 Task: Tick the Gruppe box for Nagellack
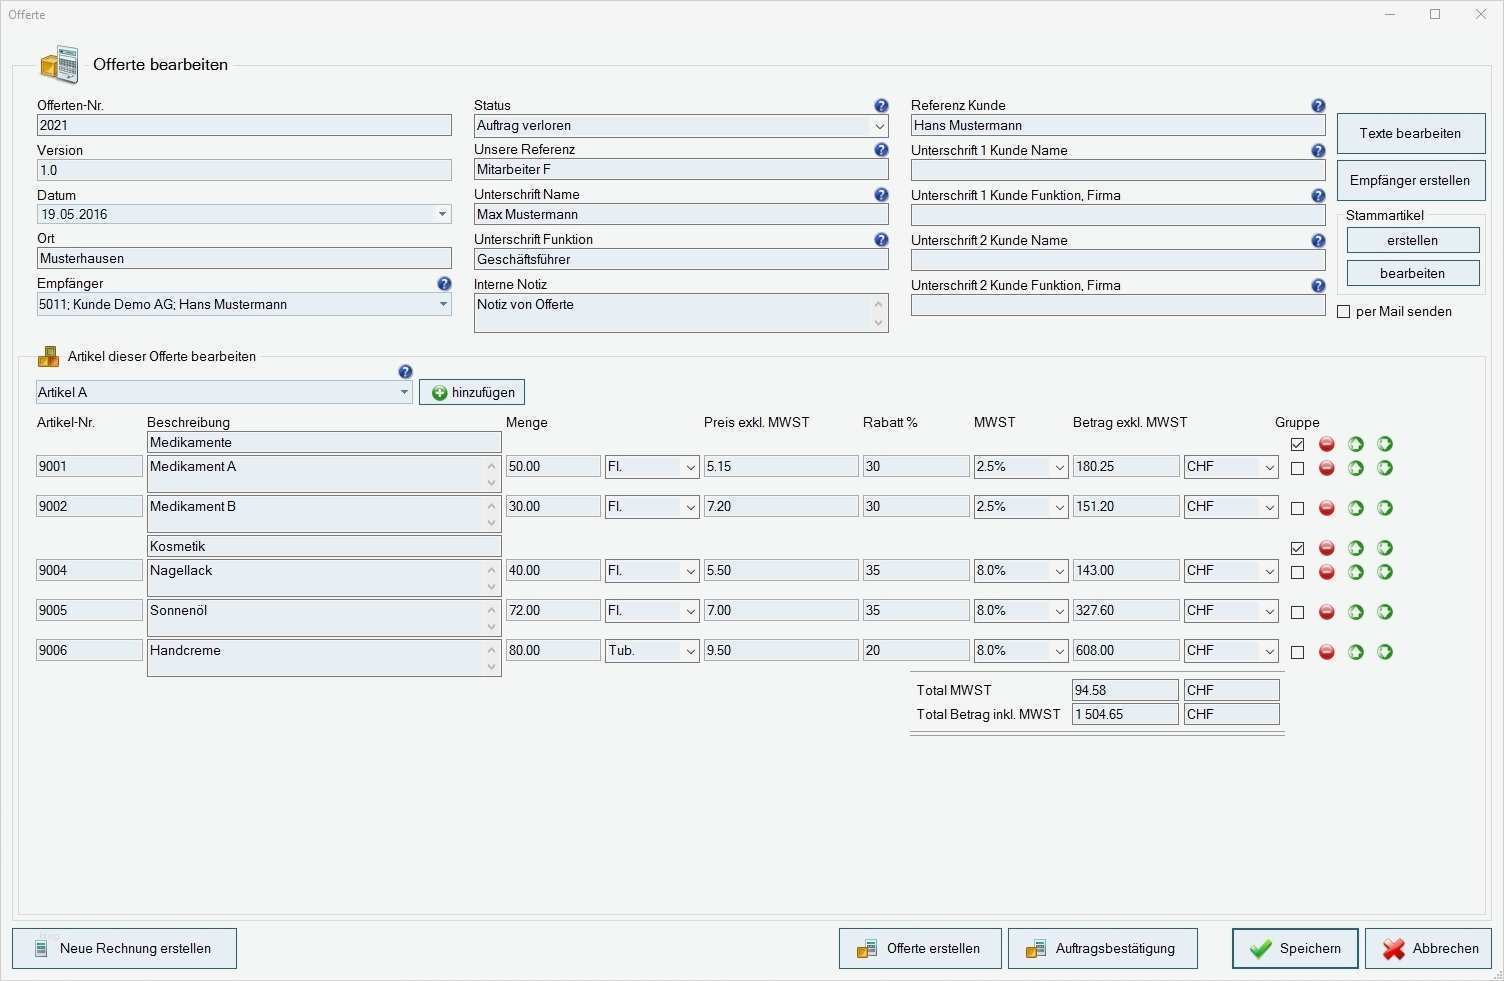click(1297, 572)
